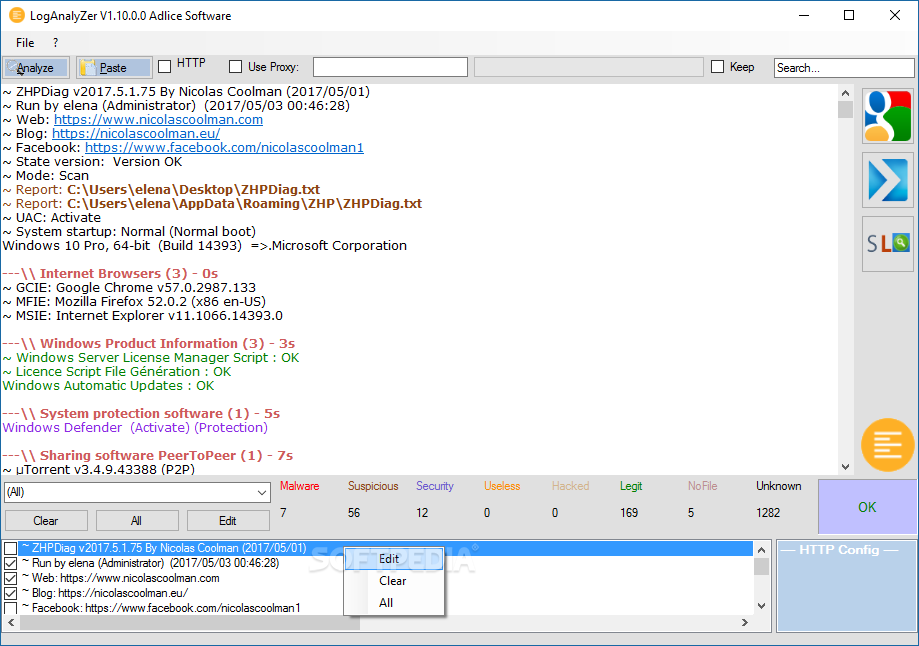Click the Google search icon in sidebar
The height and width of the screenshot is (646, 919).
[x=888, y=116]
